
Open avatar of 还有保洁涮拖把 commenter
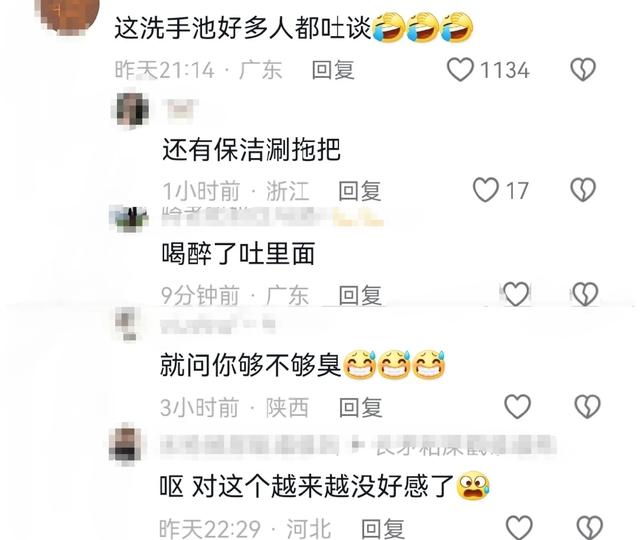tap(130, 109)
